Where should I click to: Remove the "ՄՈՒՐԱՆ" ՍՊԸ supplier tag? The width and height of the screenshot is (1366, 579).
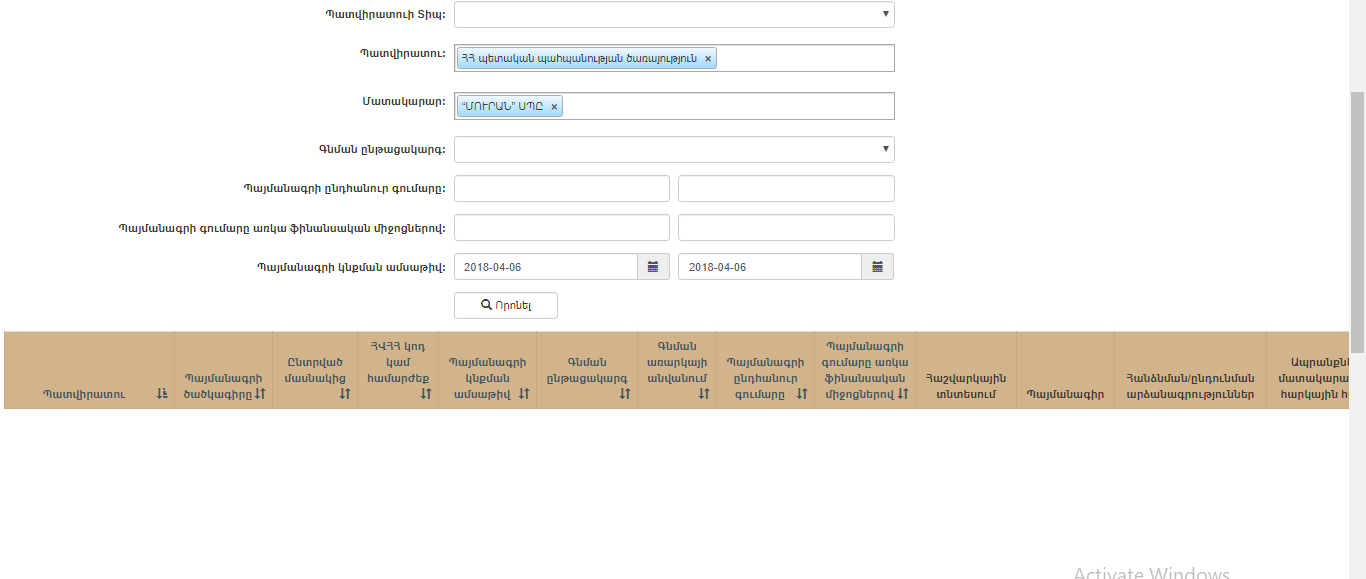(x=554, y=106)
